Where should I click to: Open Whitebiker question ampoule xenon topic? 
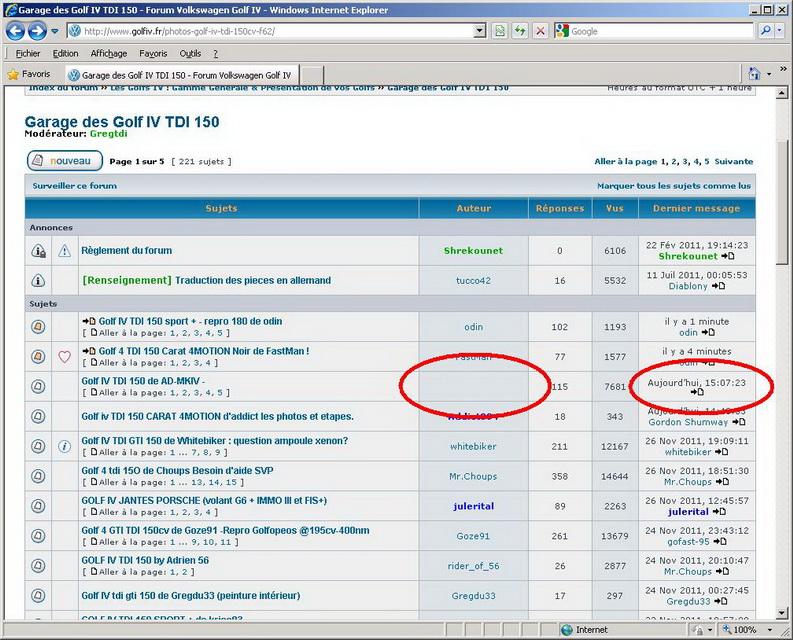215,441
